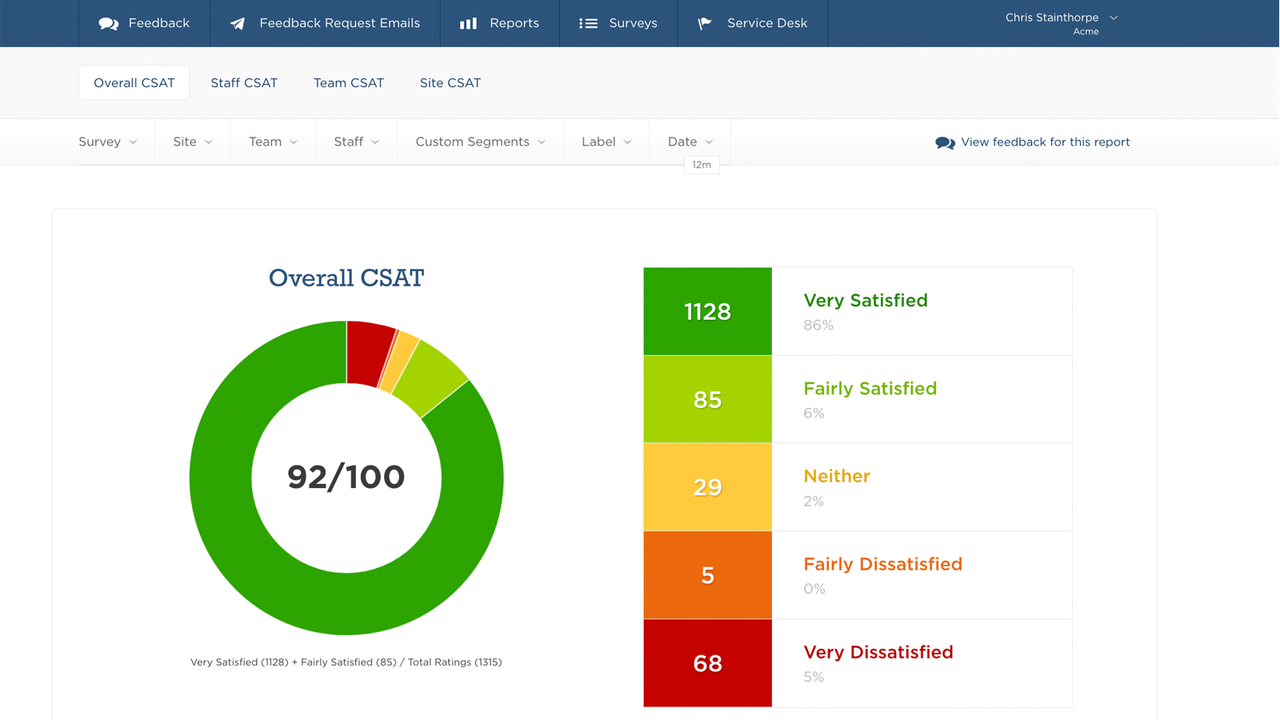The image size is (1280, 720).
Task: Select the Overall CSAT tab button
Action: [134, 83]
